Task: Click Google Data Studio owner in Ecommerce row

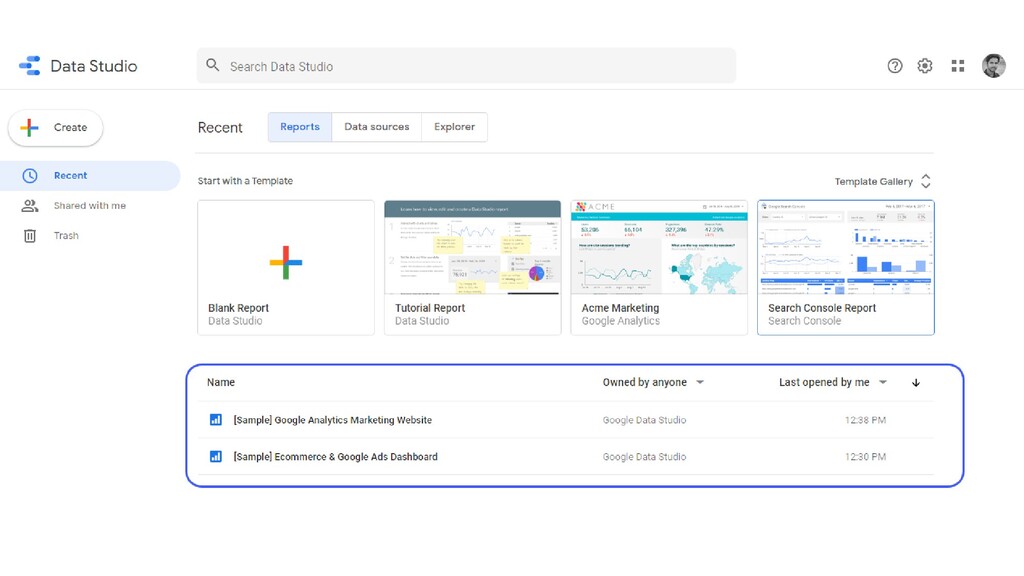Action: click(644, 456)
